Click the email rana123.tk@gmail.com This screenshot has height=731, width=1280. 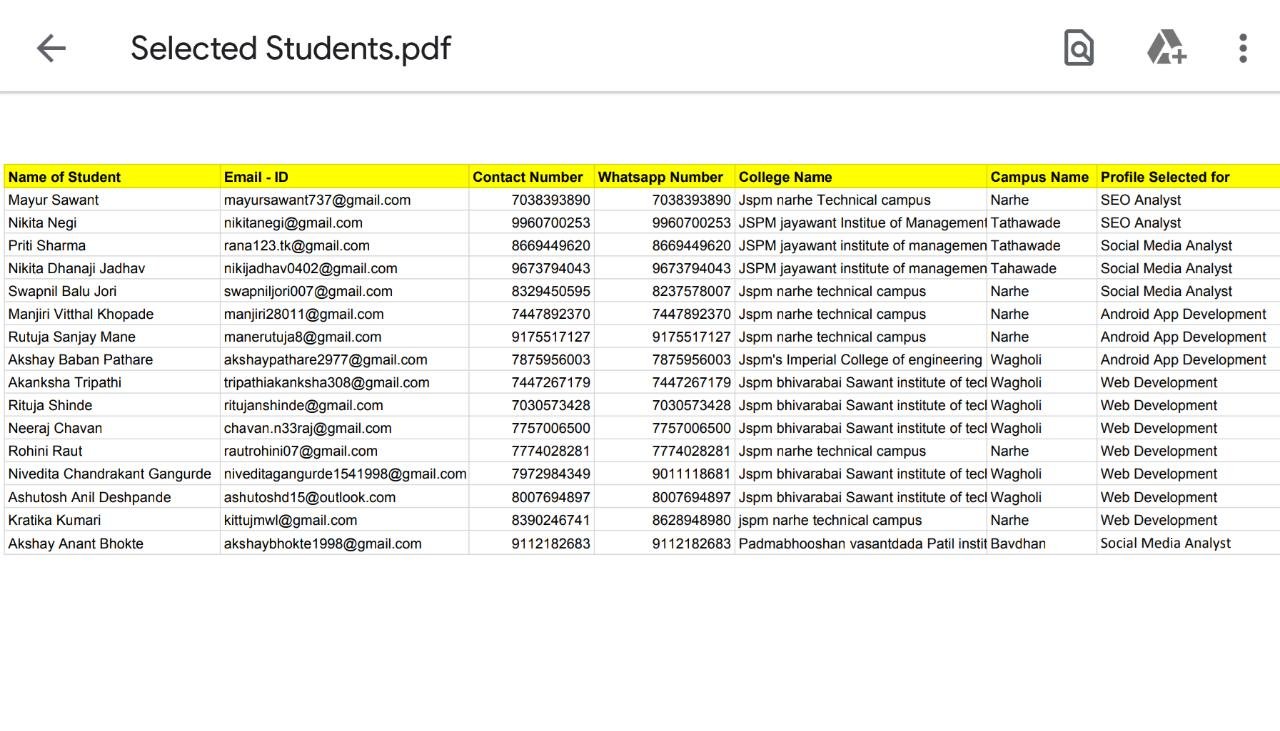(x=297, y=245)
